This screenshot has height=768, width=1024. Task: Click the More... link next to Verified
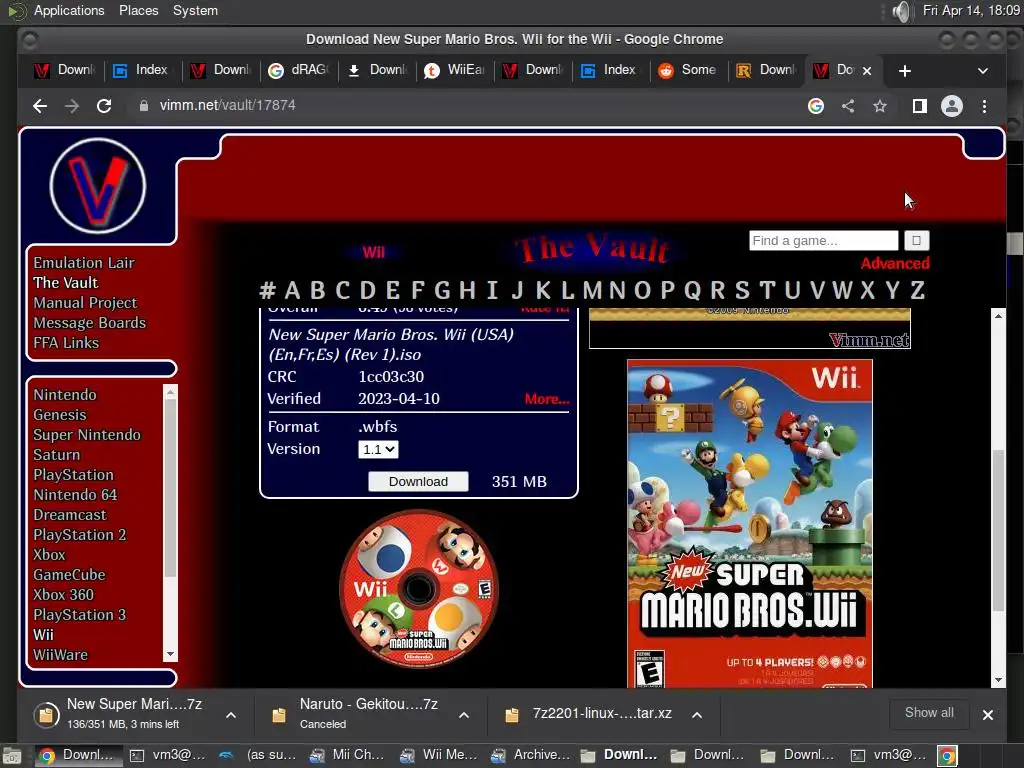pyautogui.click(x=547, y=399)
